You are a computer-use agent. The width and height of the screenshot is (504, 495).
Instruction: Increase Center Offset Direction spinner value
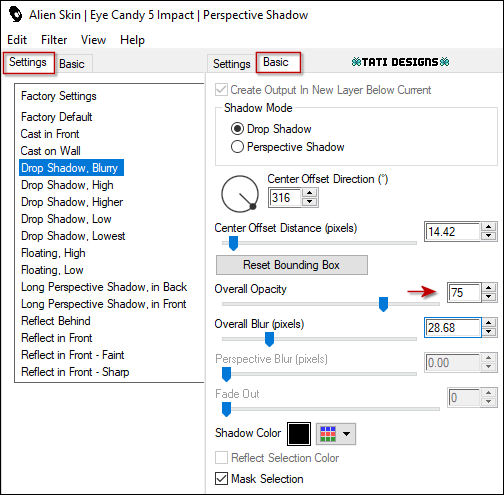coord(310,193)
